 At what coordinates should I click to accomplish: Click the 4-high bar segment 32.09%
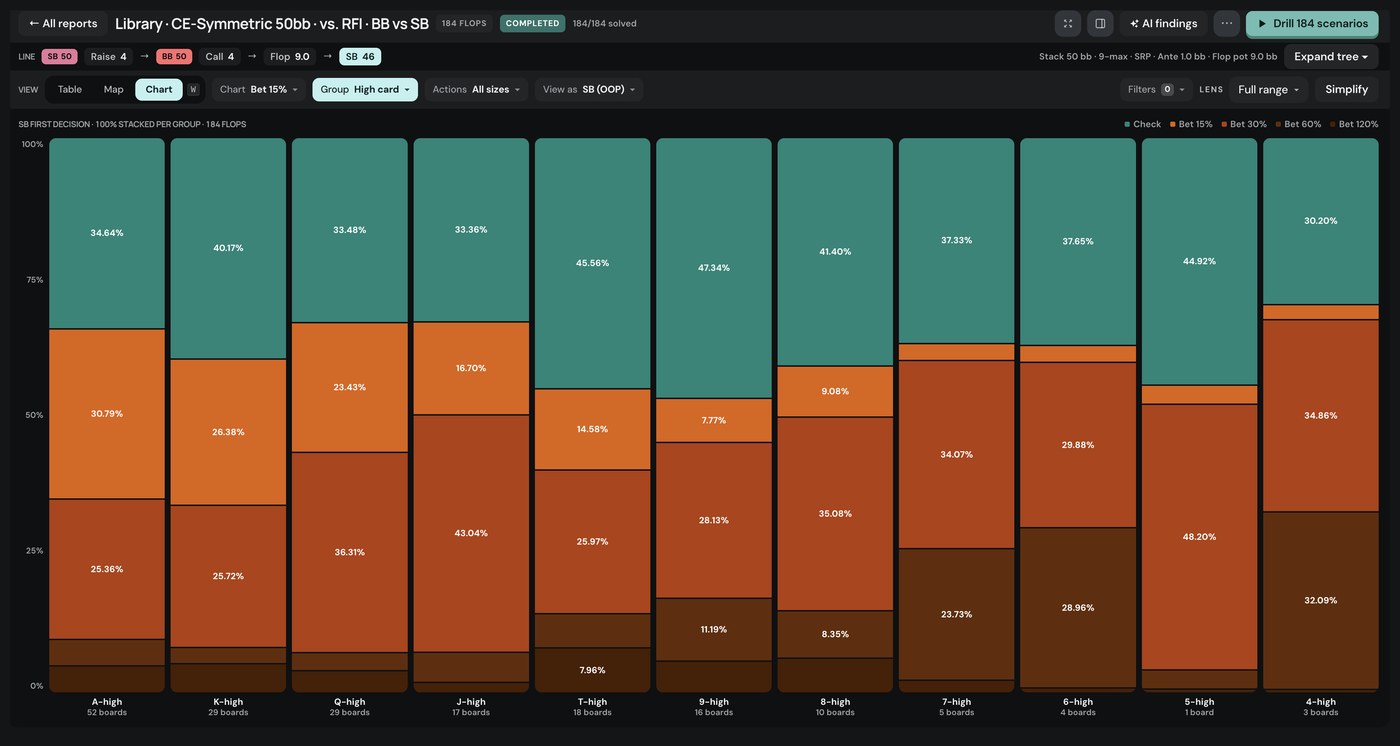tap(1320, 600)
